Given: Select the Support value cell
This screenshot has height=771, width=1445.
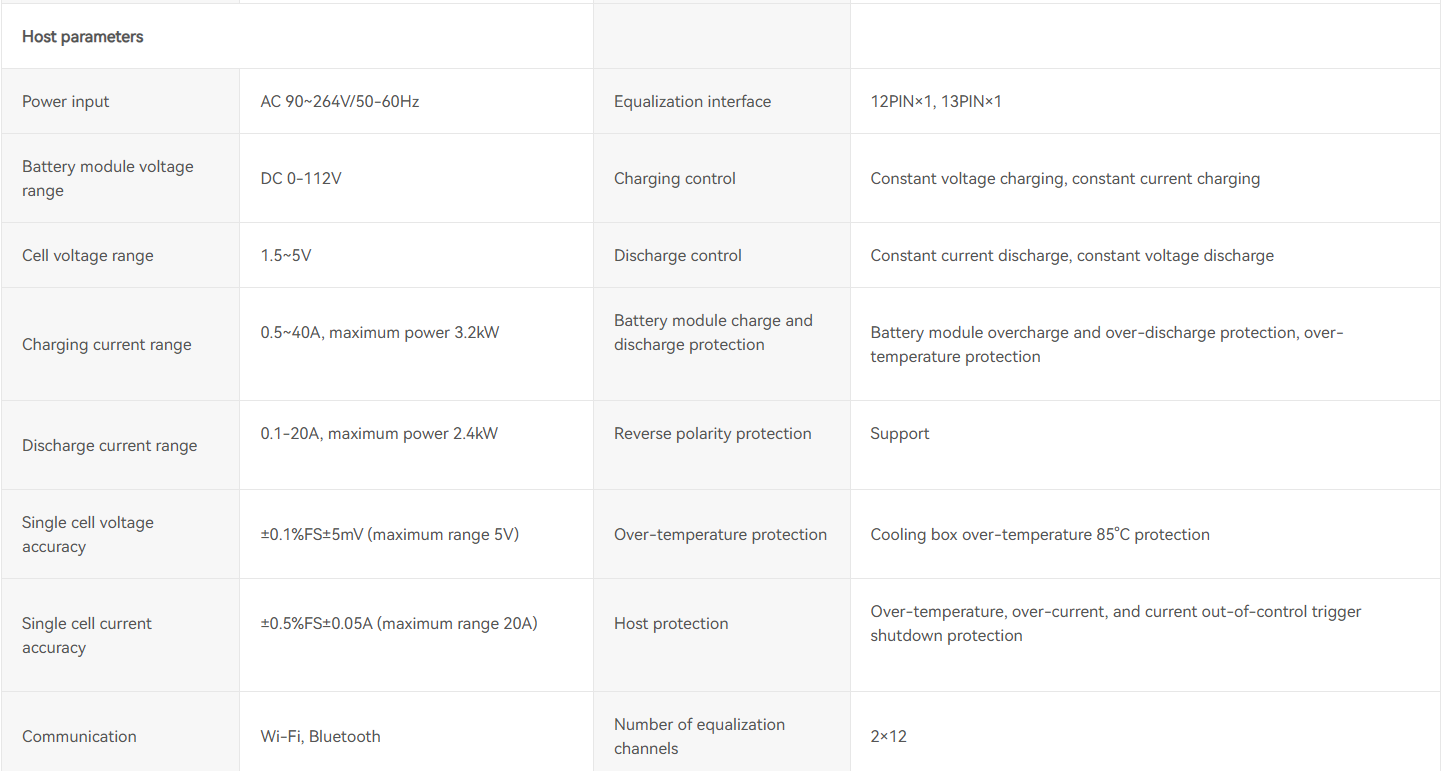Looking at the screenshot, I should (900, 433).
